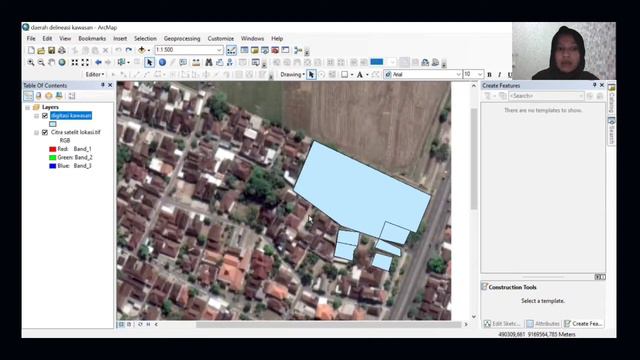Collapse the digitasi kawasan layer expander

[36, 116]
